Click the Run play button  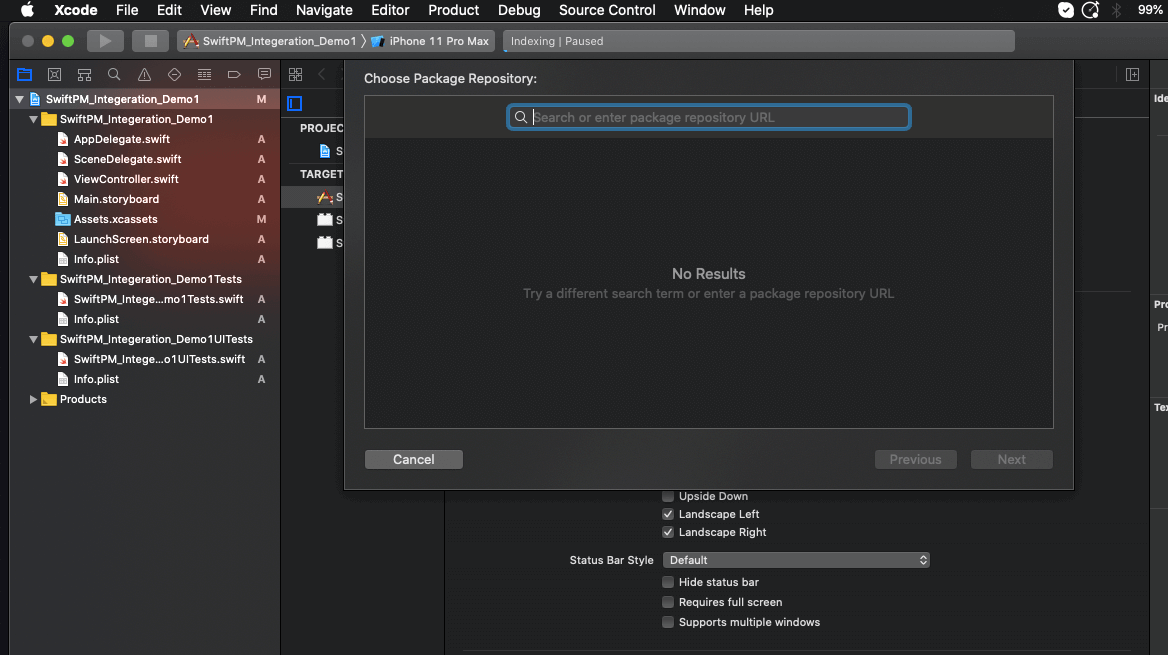click(105, 41)
